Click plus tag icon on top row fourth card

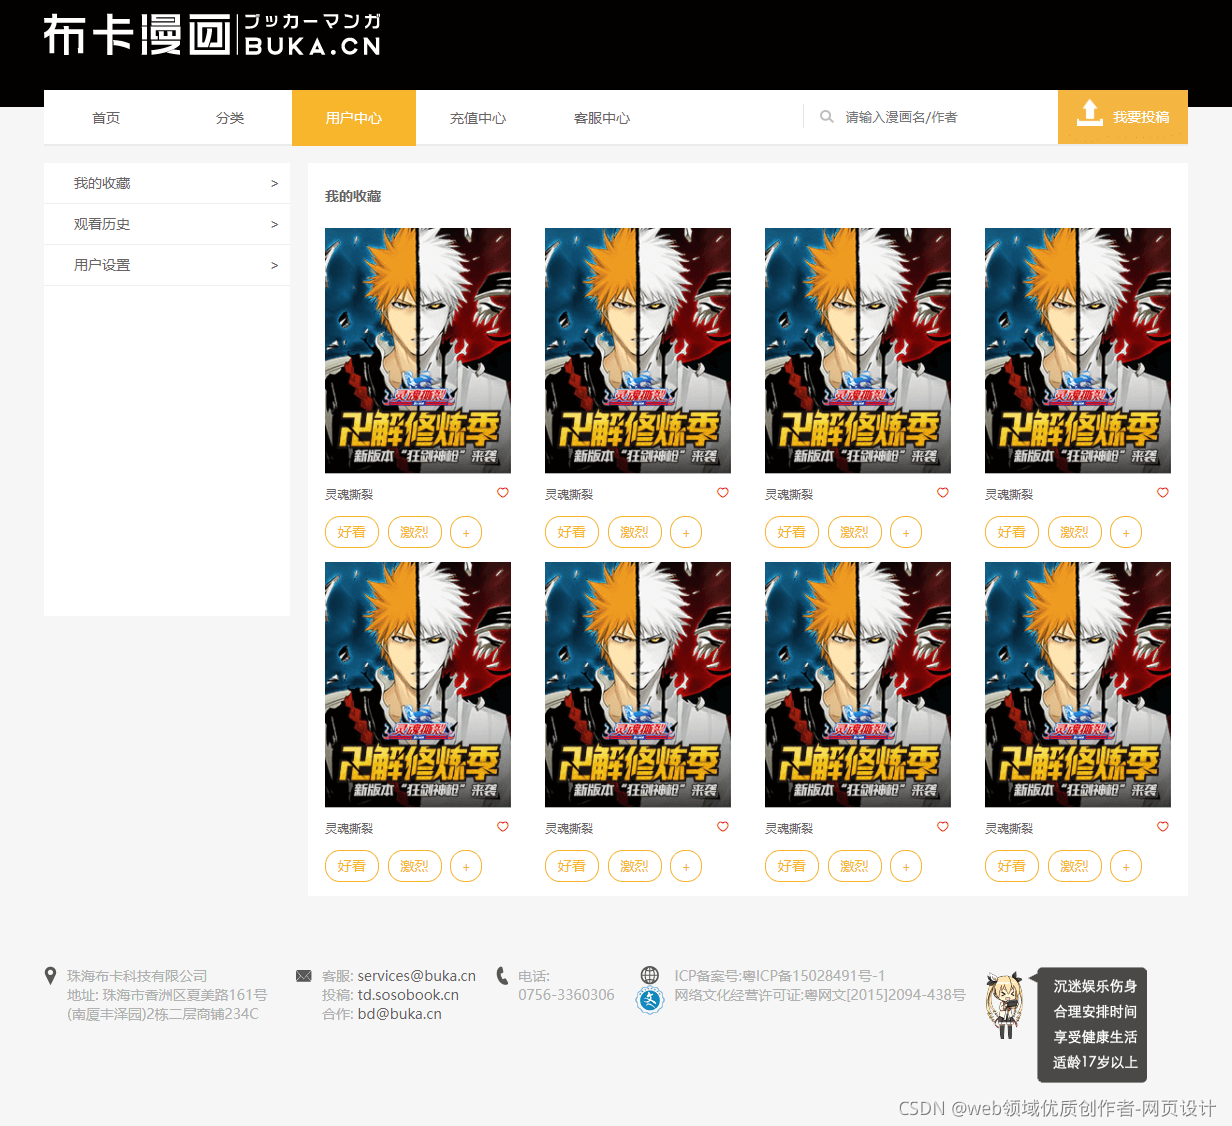[x=1126, y=532]
